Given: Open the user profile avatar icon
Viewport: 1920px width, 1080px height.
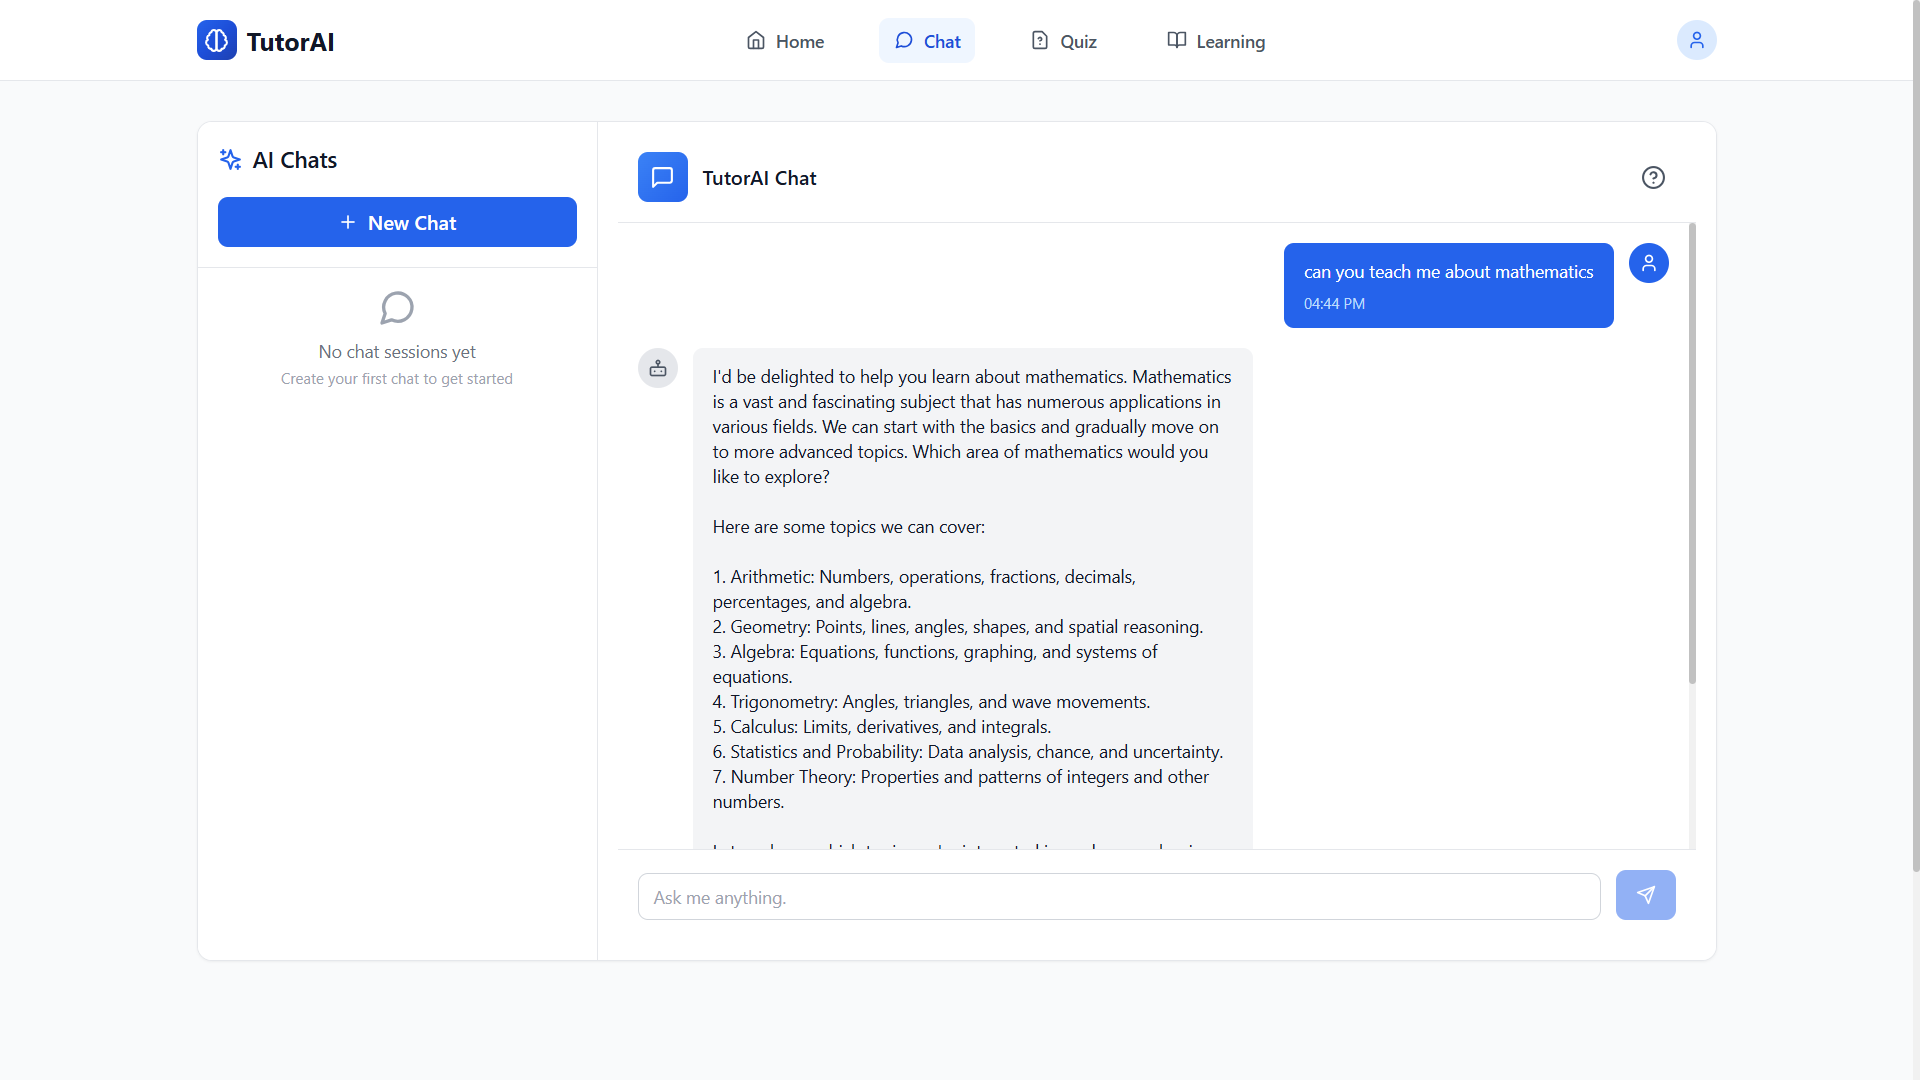Looking at the screenshot, I should pos(1696,41).
